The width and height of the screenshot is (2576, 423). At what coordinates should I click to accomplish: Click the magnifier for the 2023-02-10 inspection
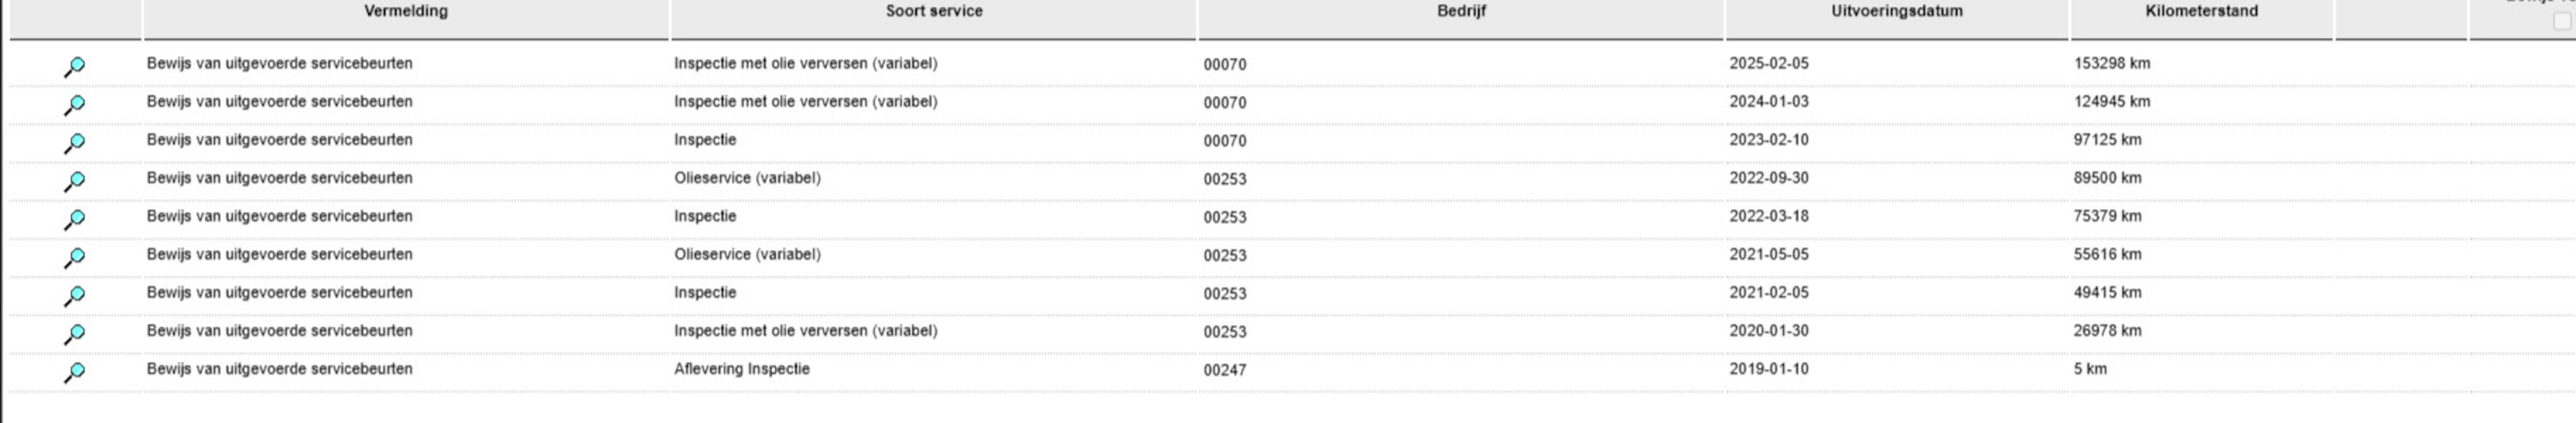click(74, 142)
